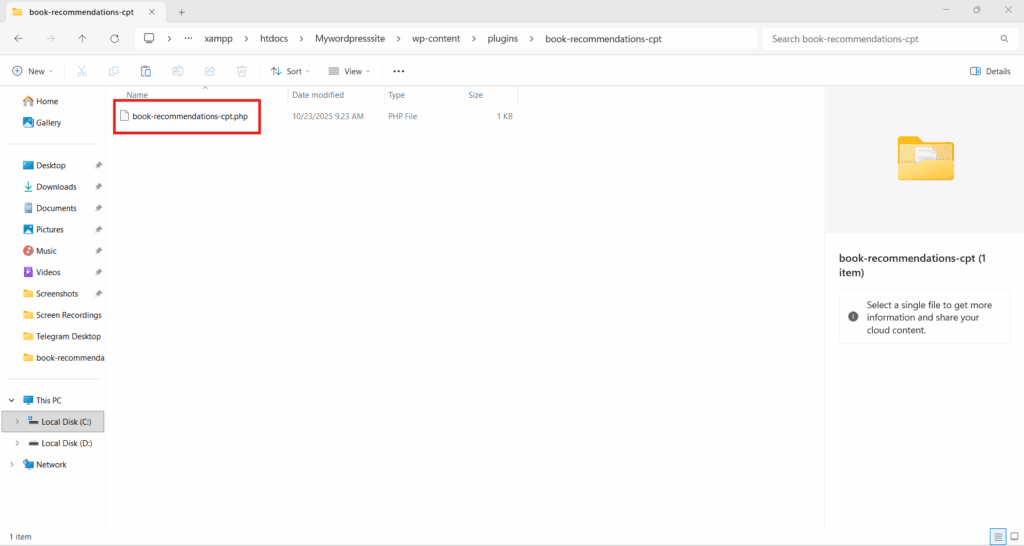Image resolution: width=1024 pixels, height=546 pixels.
Task: Click the Forward navigation arrow
Action: tap(50, 39)
